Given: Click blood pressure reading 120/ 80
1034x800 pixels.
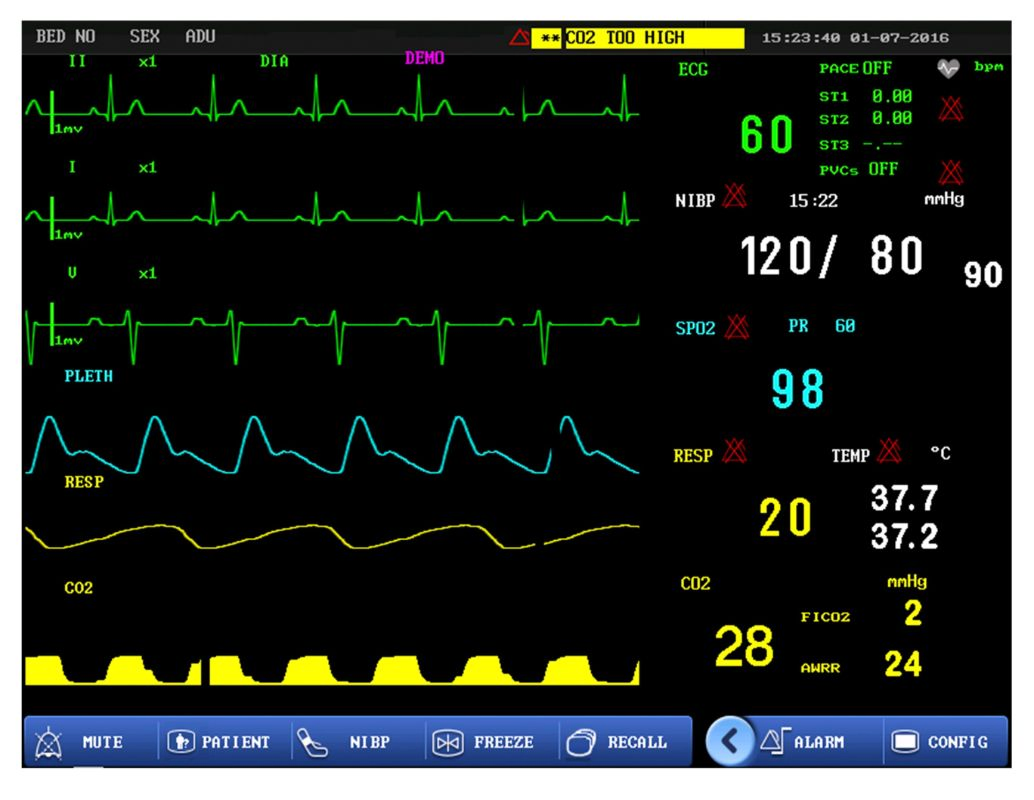Looking at the screenshot, I should 832,256.
